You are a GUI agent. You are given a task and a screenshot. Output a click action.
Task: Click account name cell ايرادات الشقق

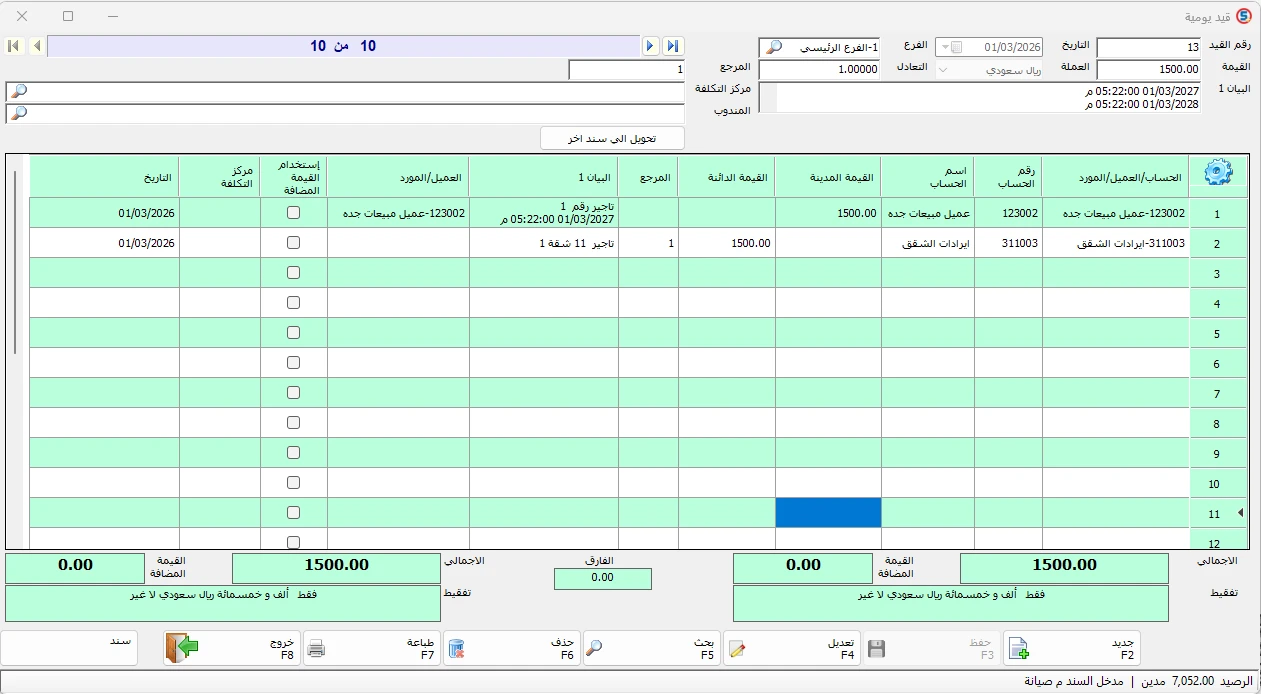point(927,243)
